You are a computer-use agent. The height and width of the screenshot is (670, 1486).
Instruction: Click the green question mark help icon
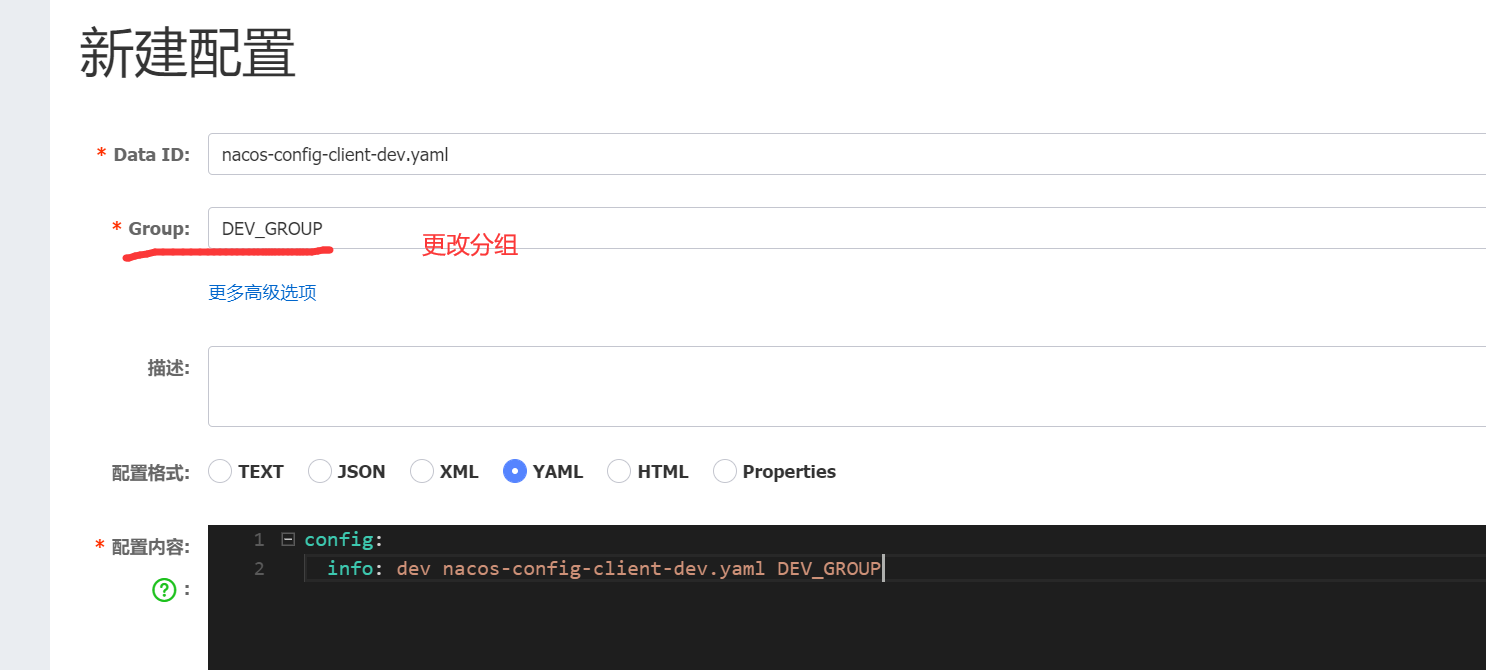[164, 590]
